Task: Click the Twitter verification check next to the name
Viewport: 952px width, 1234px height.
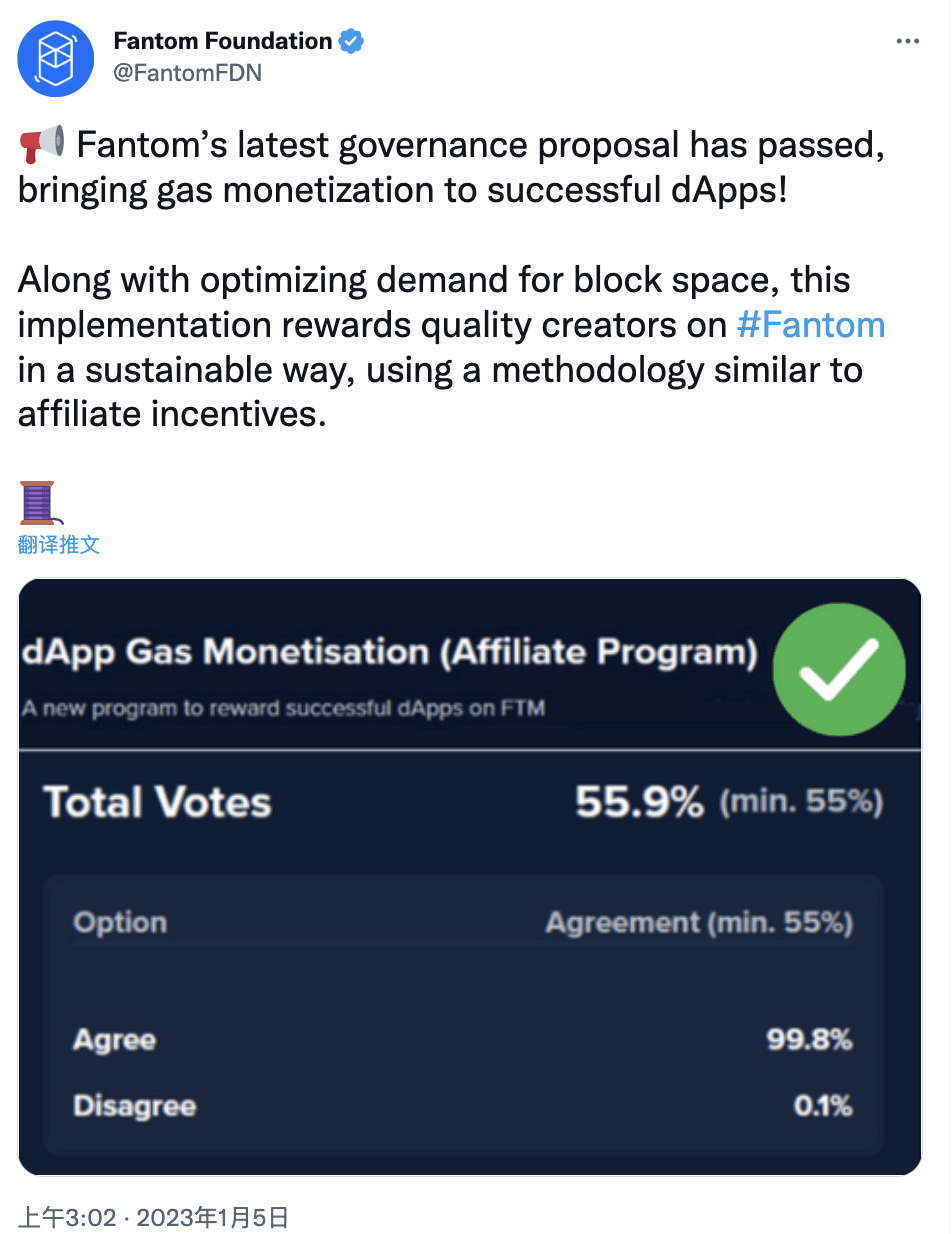Action: [351, 40]
